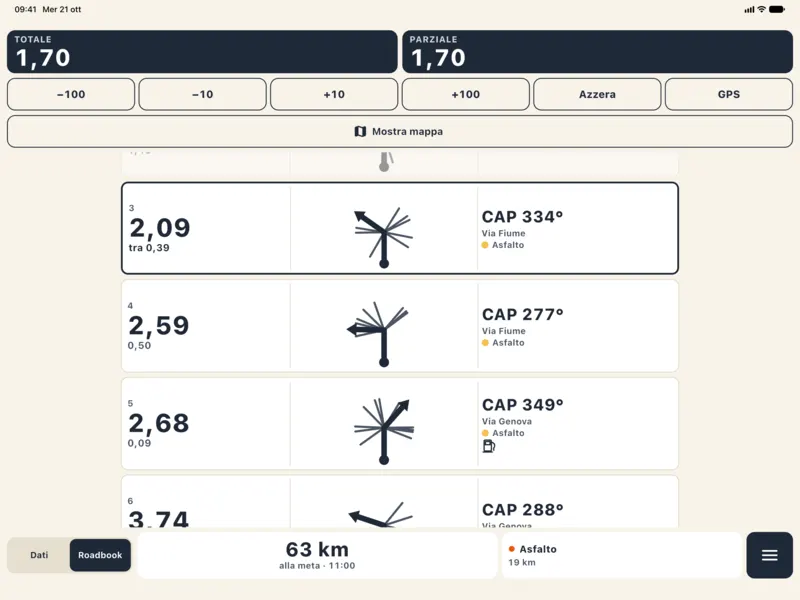Open the PARZIALE 1,70 counter panel
The width and height of the screenshot is (800, 600).
(597, 52)
